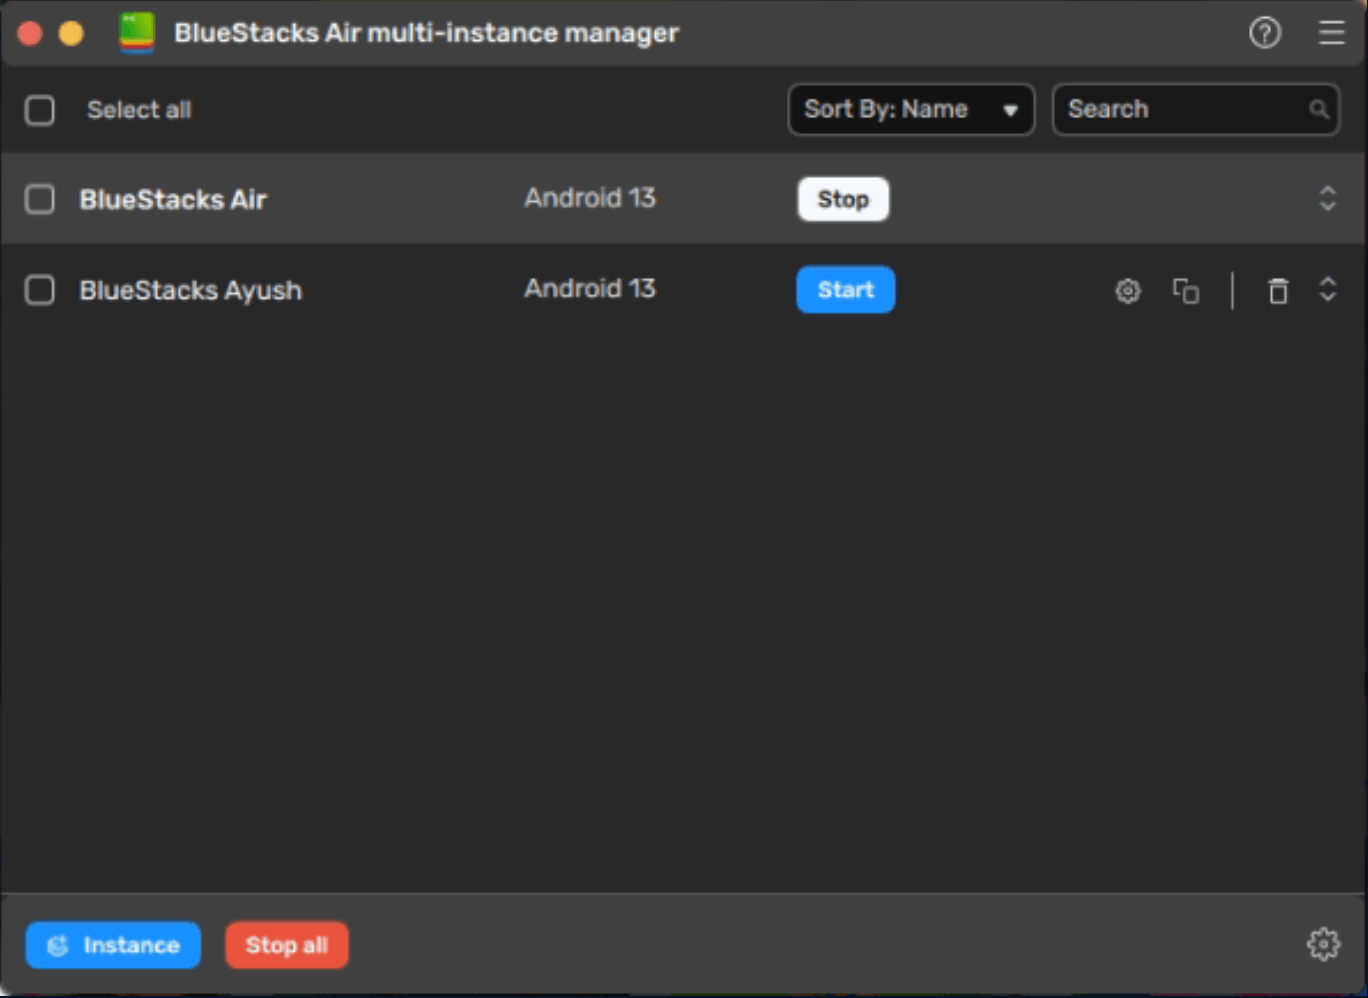Image resolution: width=1368 pixels, height=998 pixels.
Task: Click reorder arrows on BlueStacks Ayush row
Action: (1327, 290)
